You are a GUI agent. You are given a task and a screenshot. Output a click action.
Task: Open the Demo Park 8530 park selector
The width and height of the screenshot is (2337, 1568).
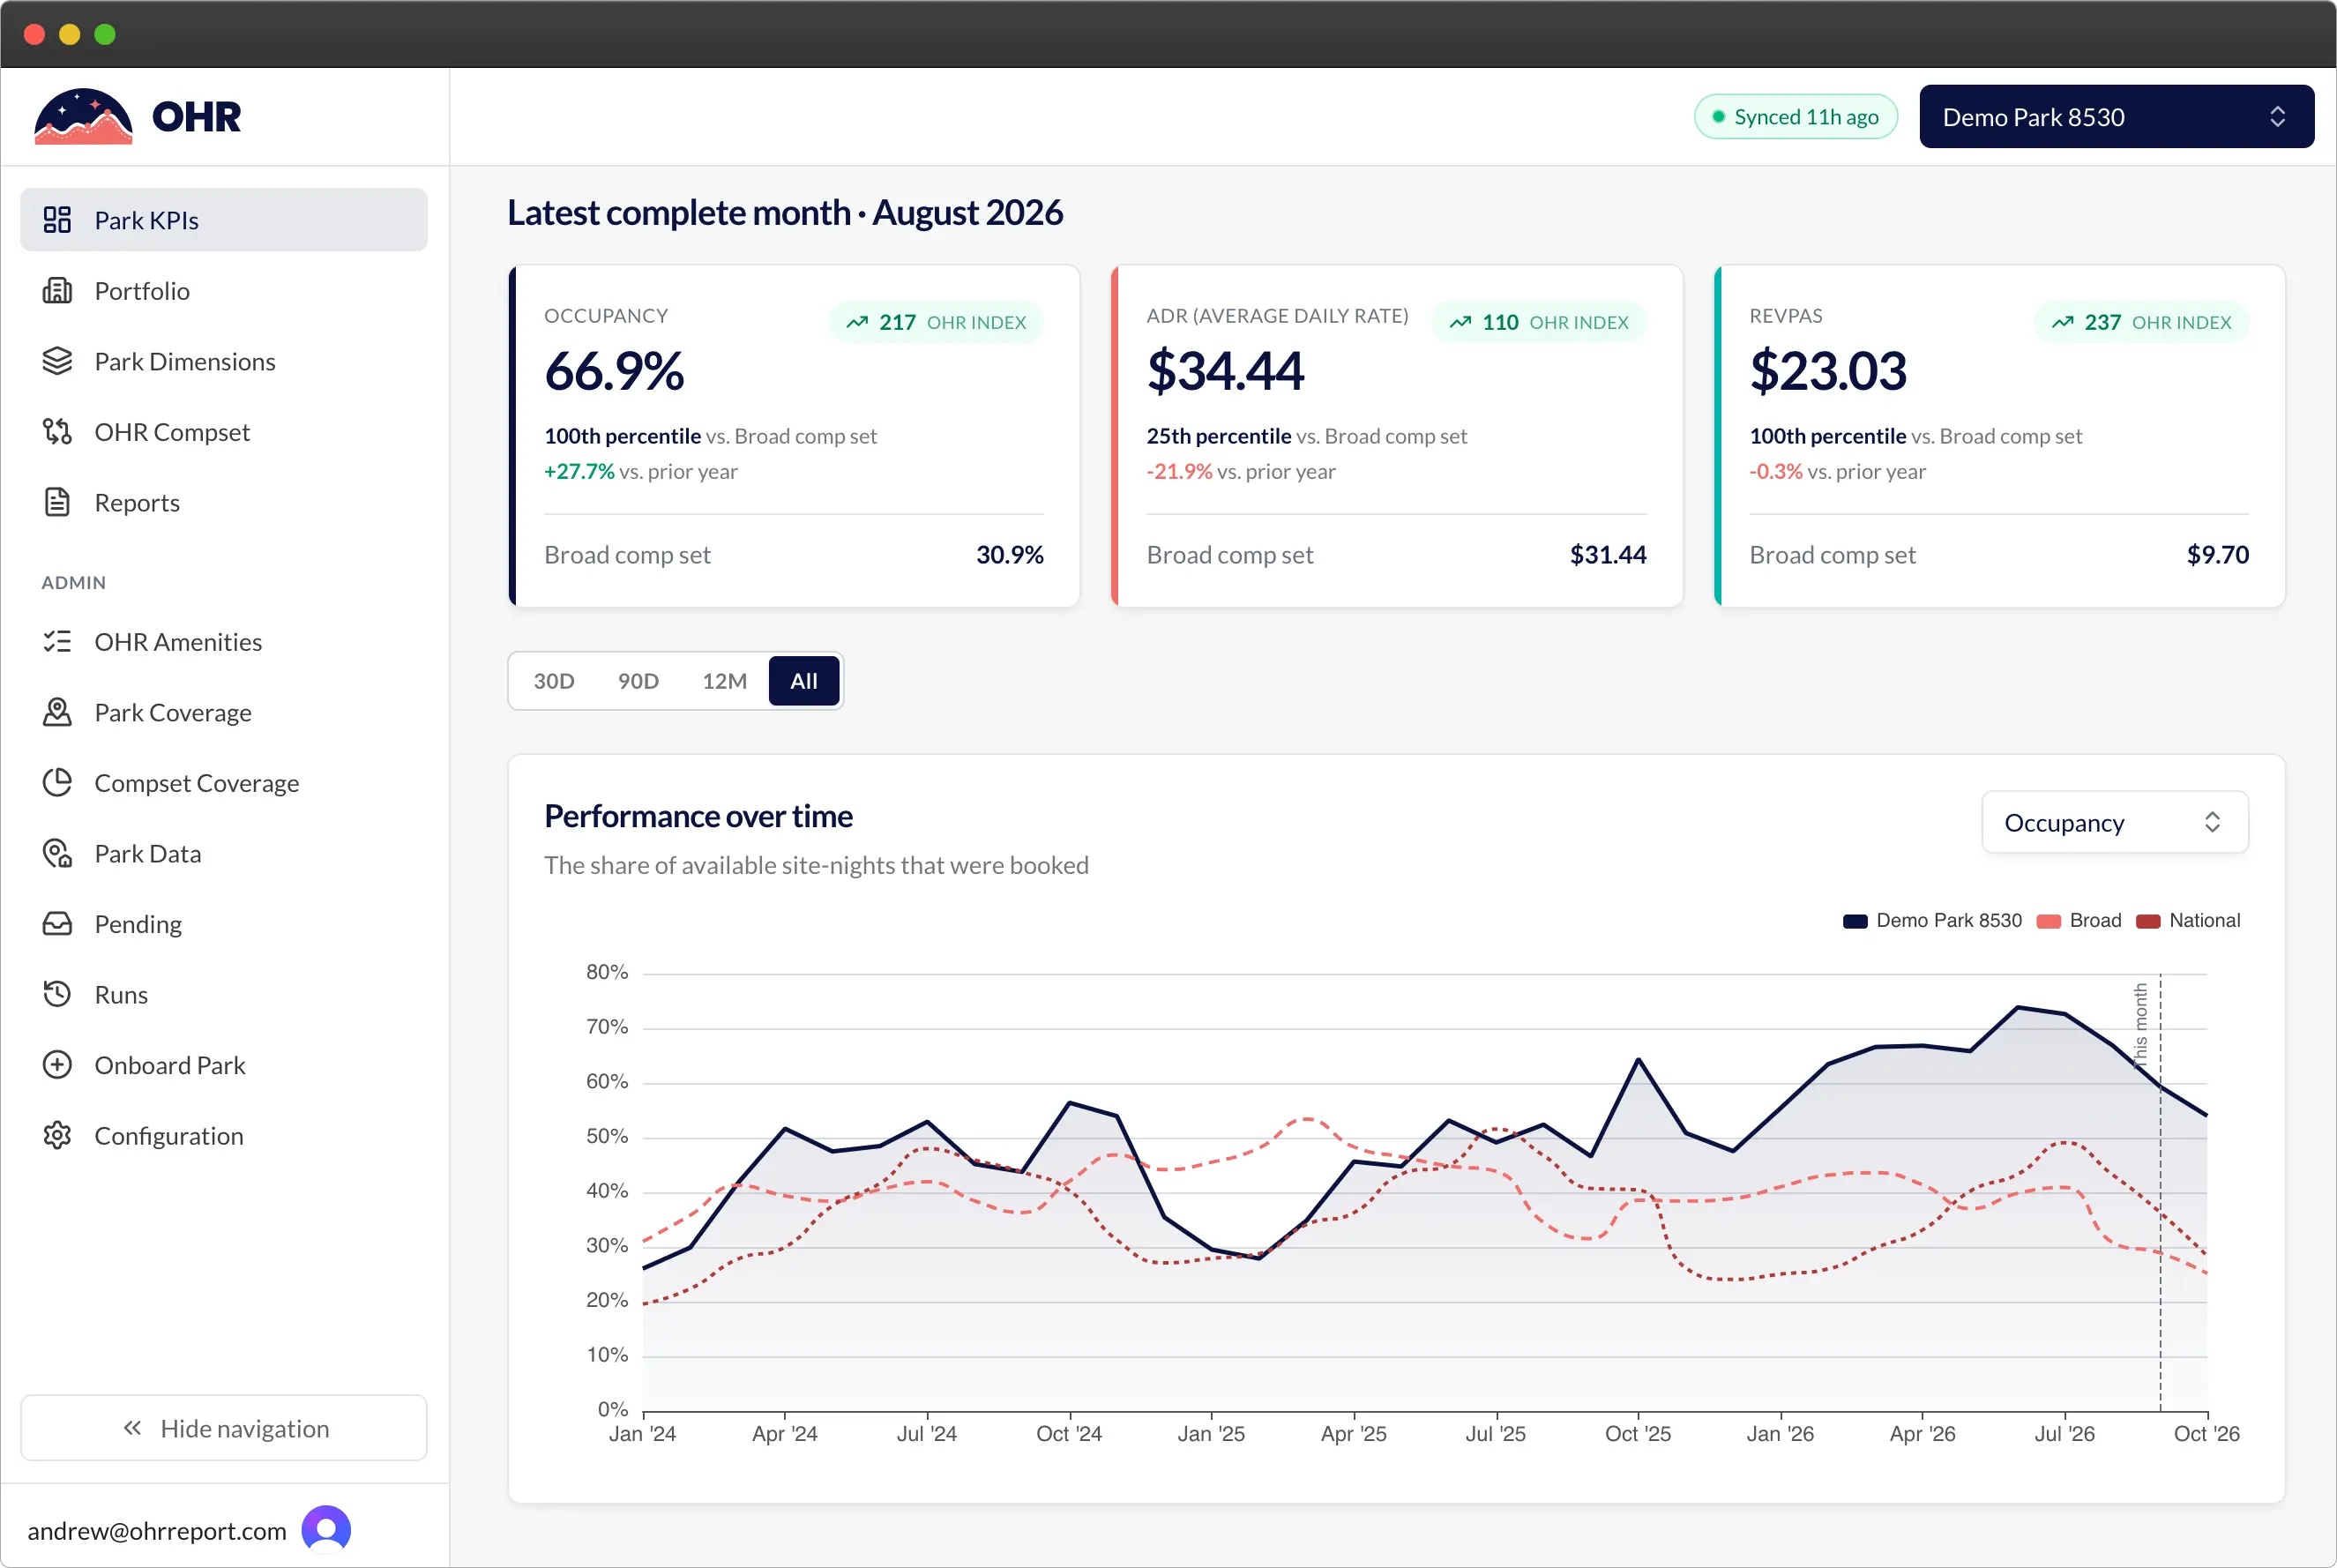2116,117
